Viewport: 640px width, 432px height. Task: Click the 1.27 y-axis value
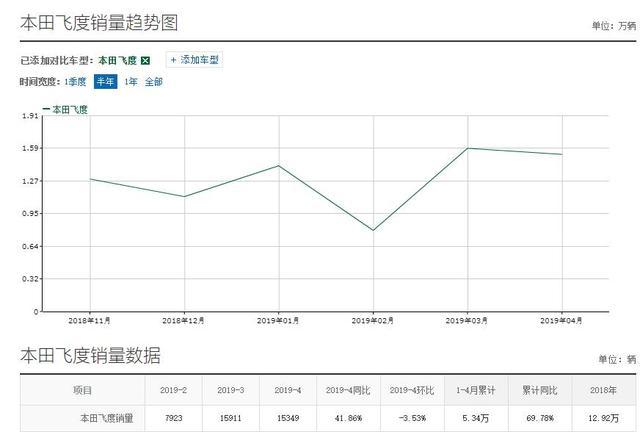(x=30, y=181)
